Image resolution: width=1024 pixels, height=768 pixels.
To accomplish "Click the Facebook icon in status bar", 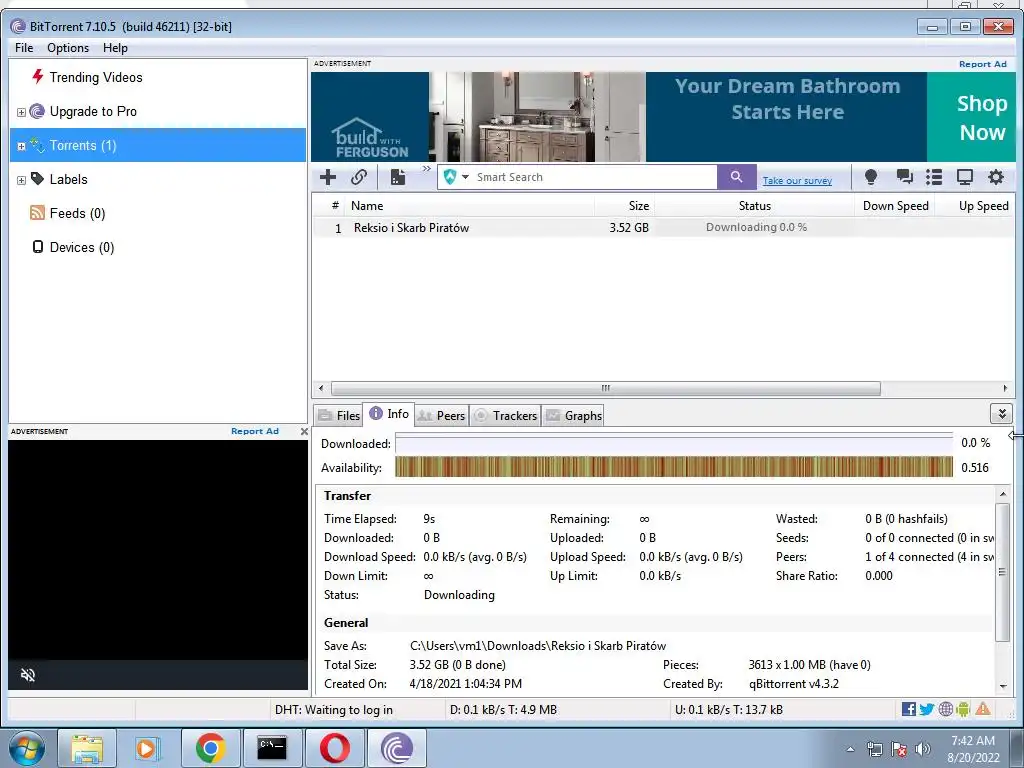I will 908,709.
